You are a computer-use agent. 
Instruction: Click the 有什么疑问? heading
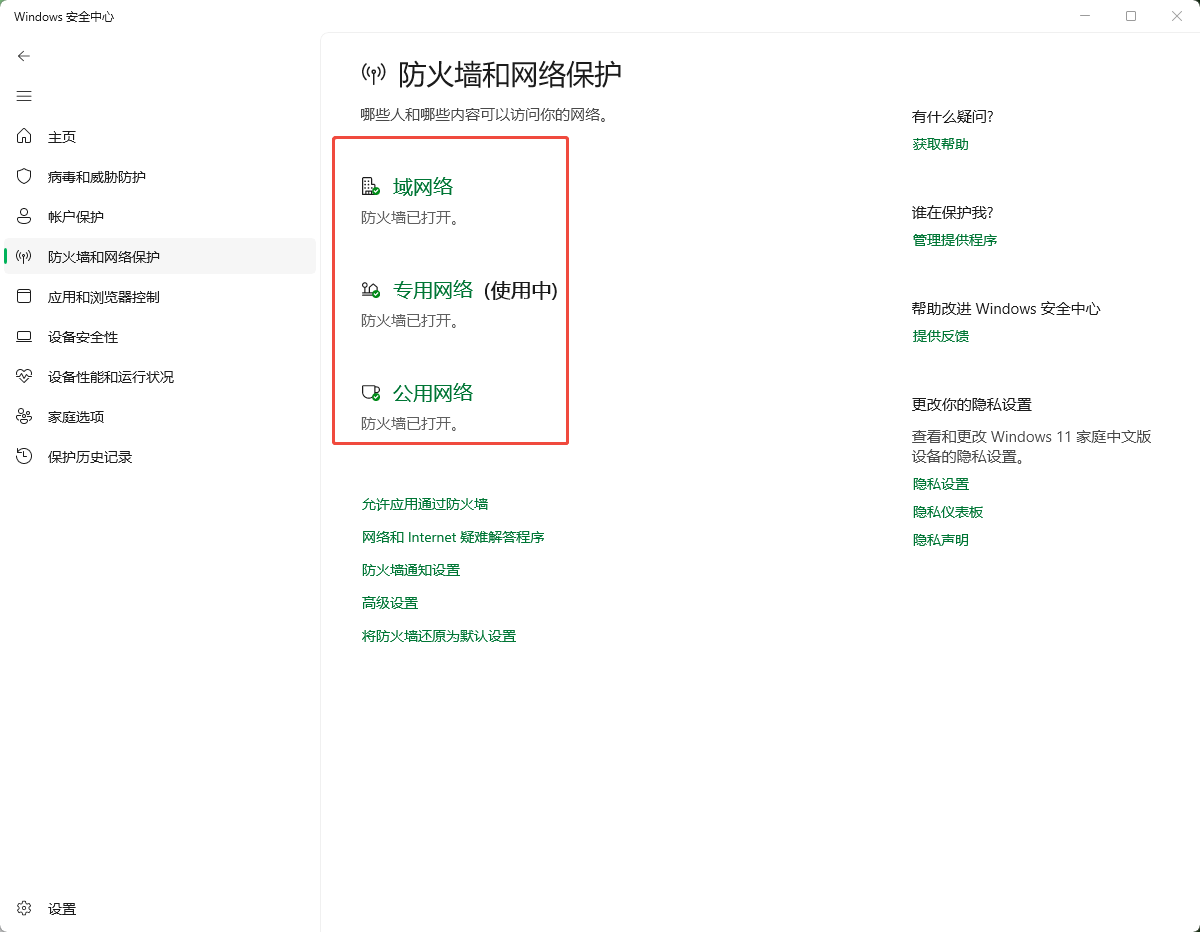coord(953,116)
